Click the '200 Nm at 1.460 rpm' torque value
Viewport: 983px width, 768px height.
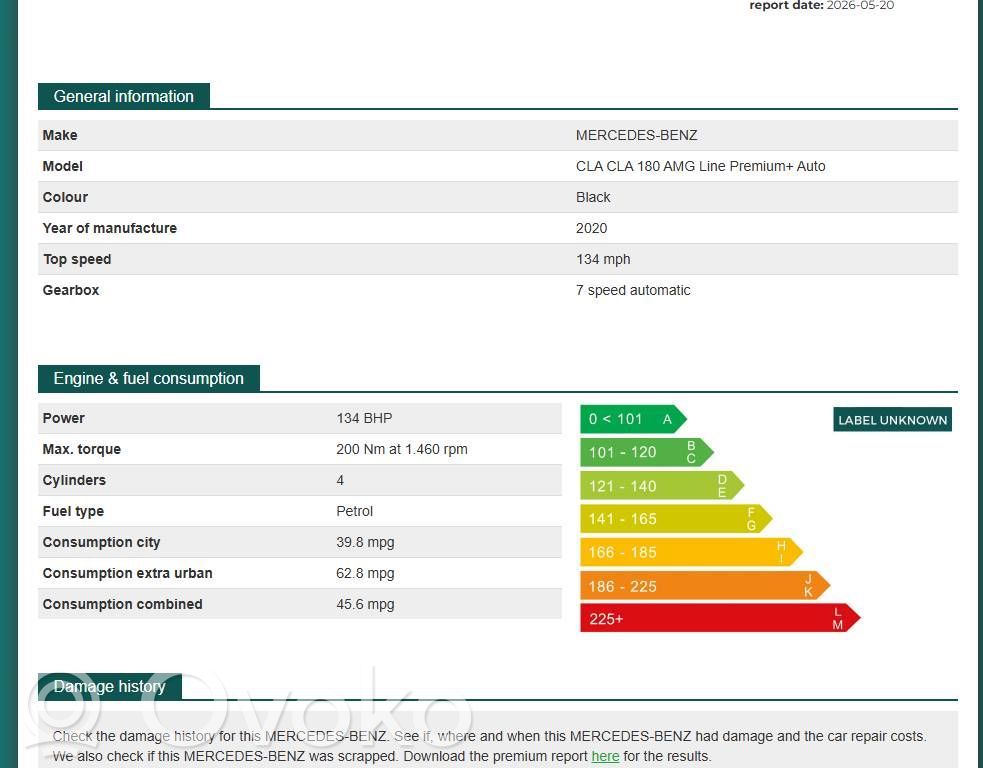tap(402, 450)
